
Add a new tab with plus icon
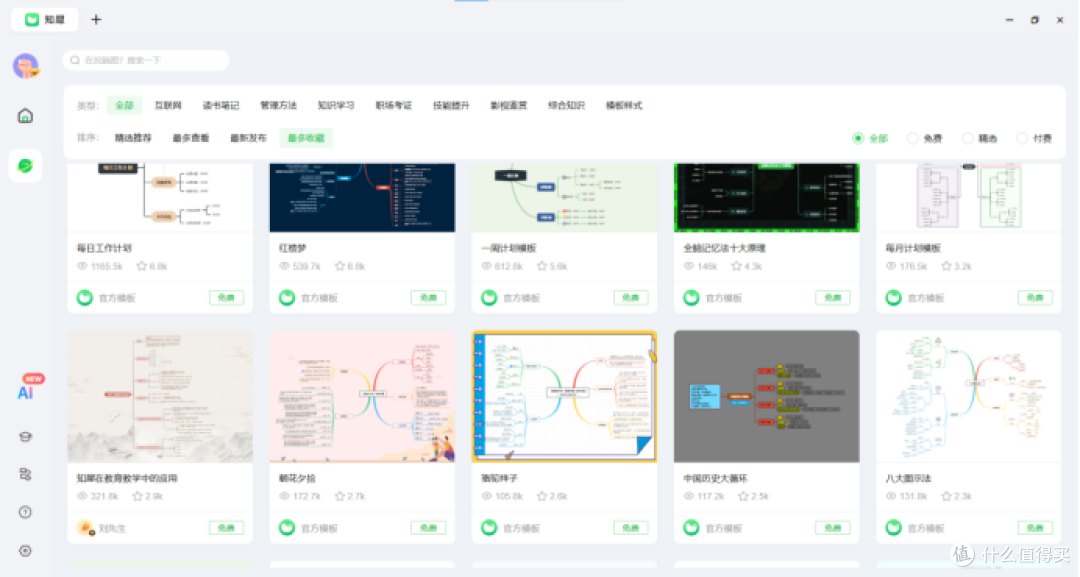96,19
